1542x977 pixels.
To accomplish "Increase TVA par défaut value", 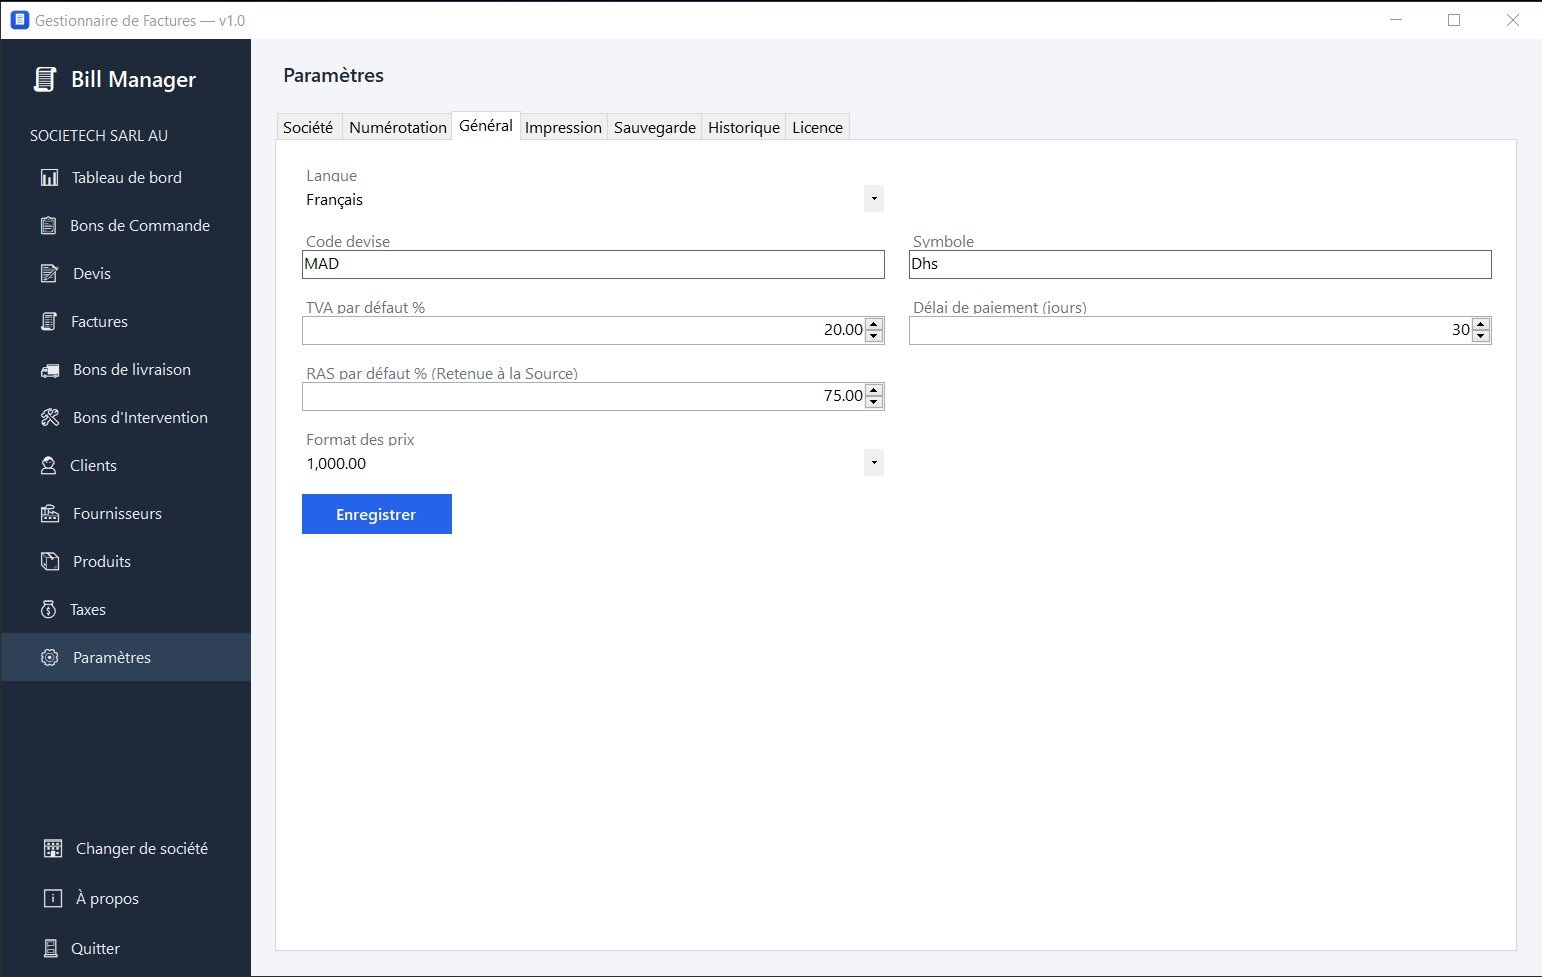I will coord(874,324).
